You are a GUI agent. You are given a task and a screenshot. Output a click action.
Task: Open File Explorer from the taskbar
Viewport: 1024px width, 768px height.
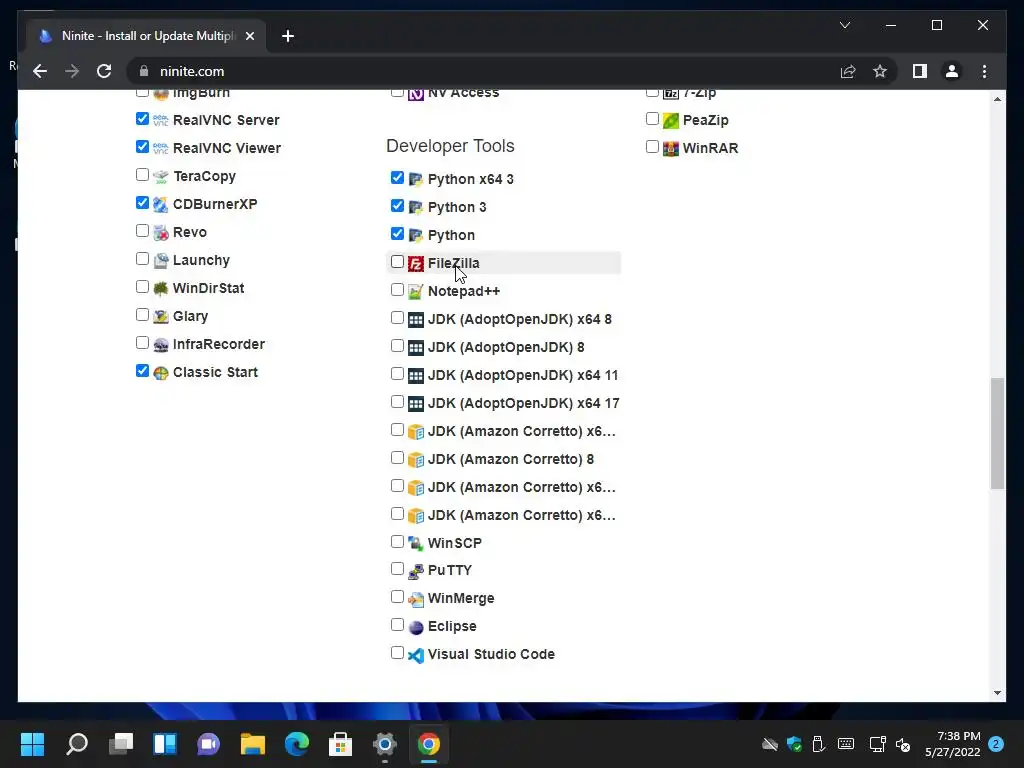tap(253, 744)
